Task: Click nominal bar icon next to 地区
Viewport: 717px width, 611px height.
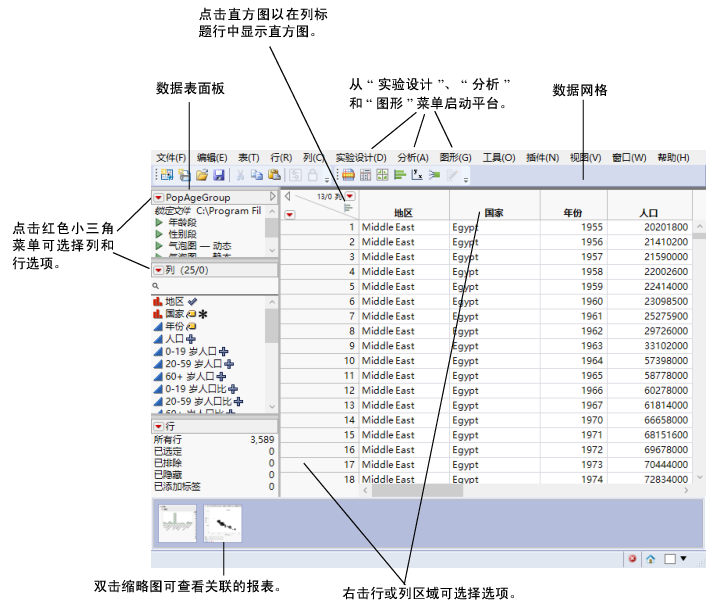Action: tap(158, 301)
